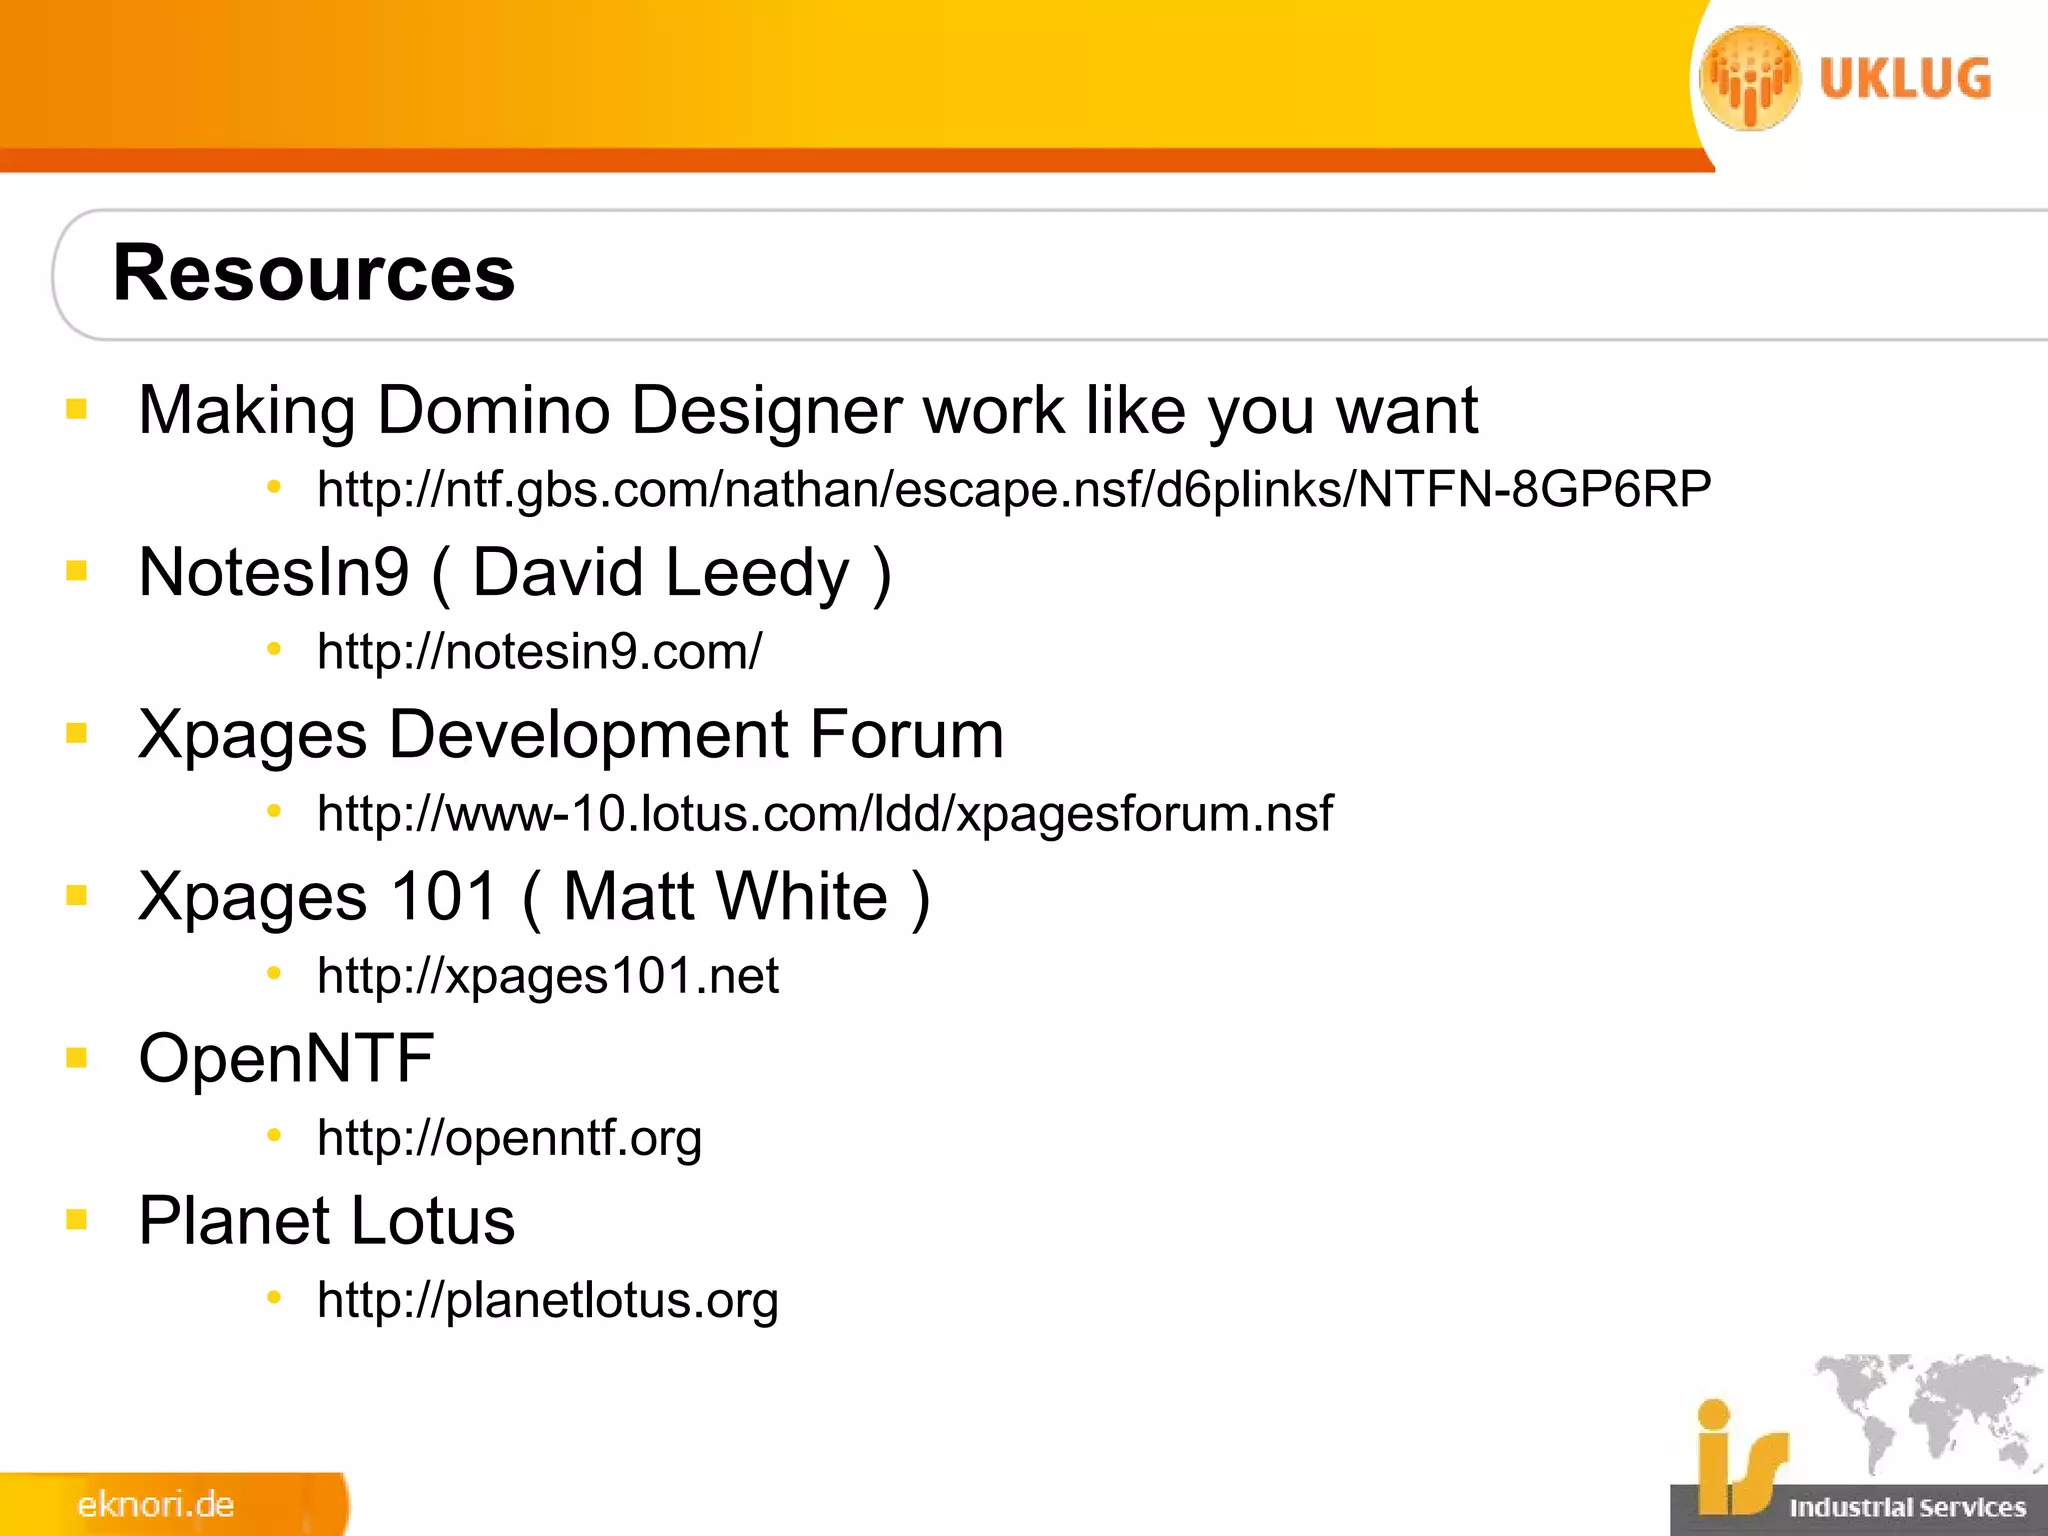The height and width of the screenshot is (1536, 2048).
Task: Click the UKLUG logo icon
Action: tap(1750, 78)
